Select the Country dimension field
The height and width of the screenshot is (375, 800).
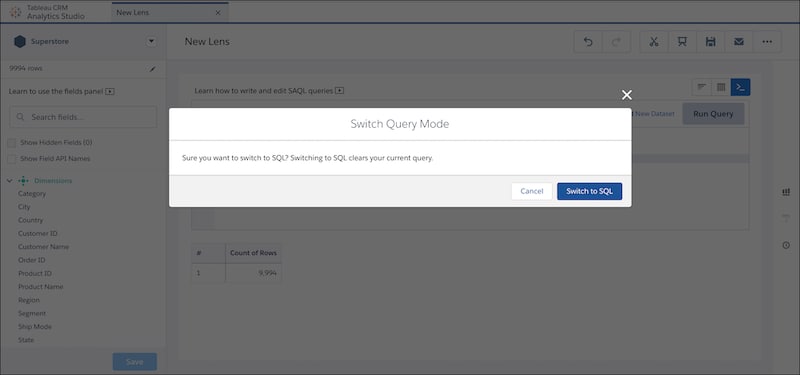[31, 220]
